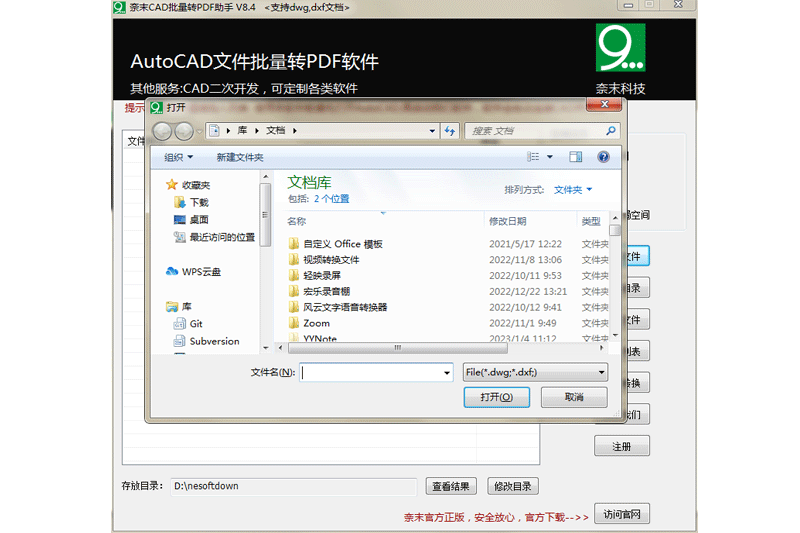Click the 文档 breadcrumb segment
The height and width of the screenshot is (533, 800).
tap(276, 131)
